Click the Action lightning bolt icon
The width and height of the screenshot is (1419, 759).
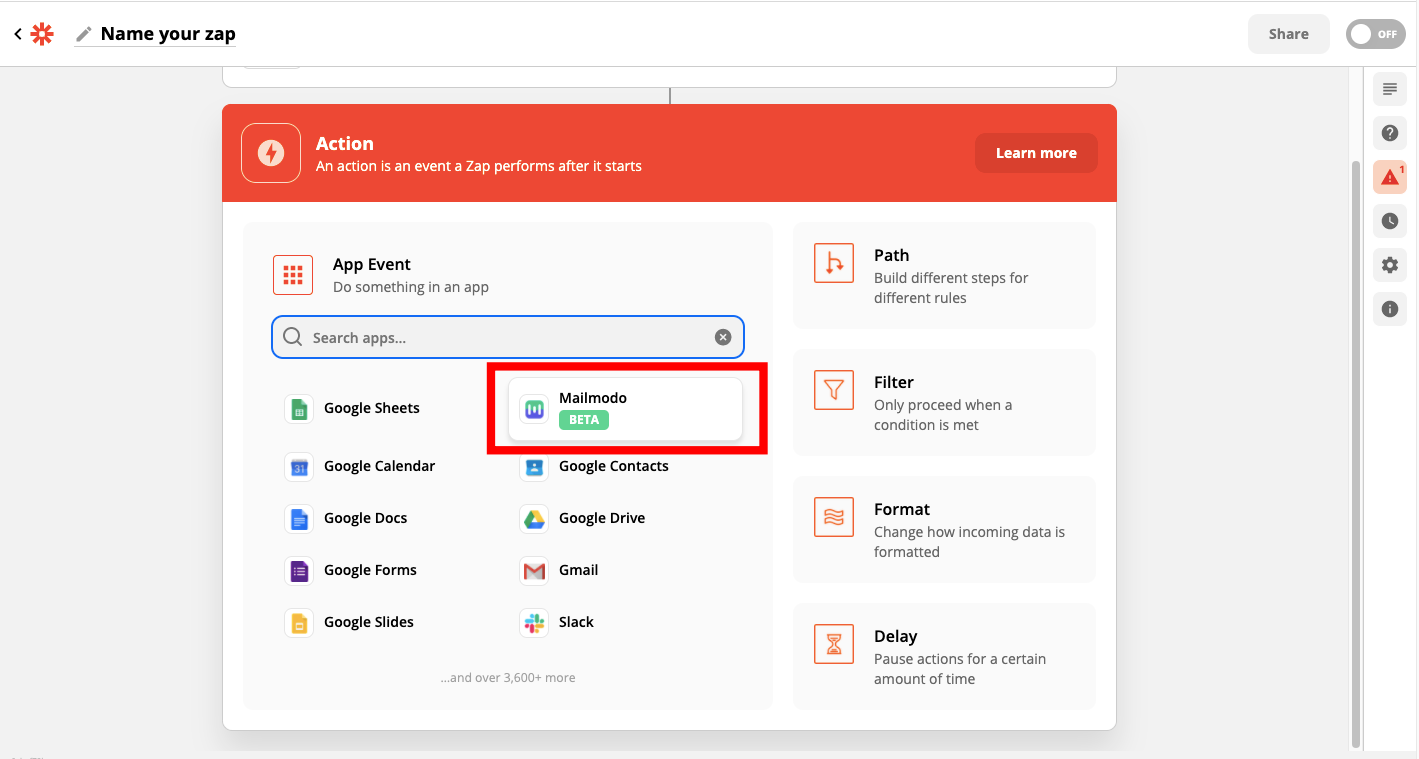[x=271, y=153]
